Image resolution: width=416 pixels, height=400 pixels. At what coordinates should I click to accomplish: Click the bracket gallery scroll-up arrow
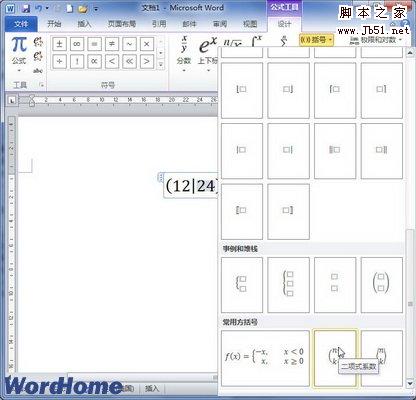click(410, 52)
